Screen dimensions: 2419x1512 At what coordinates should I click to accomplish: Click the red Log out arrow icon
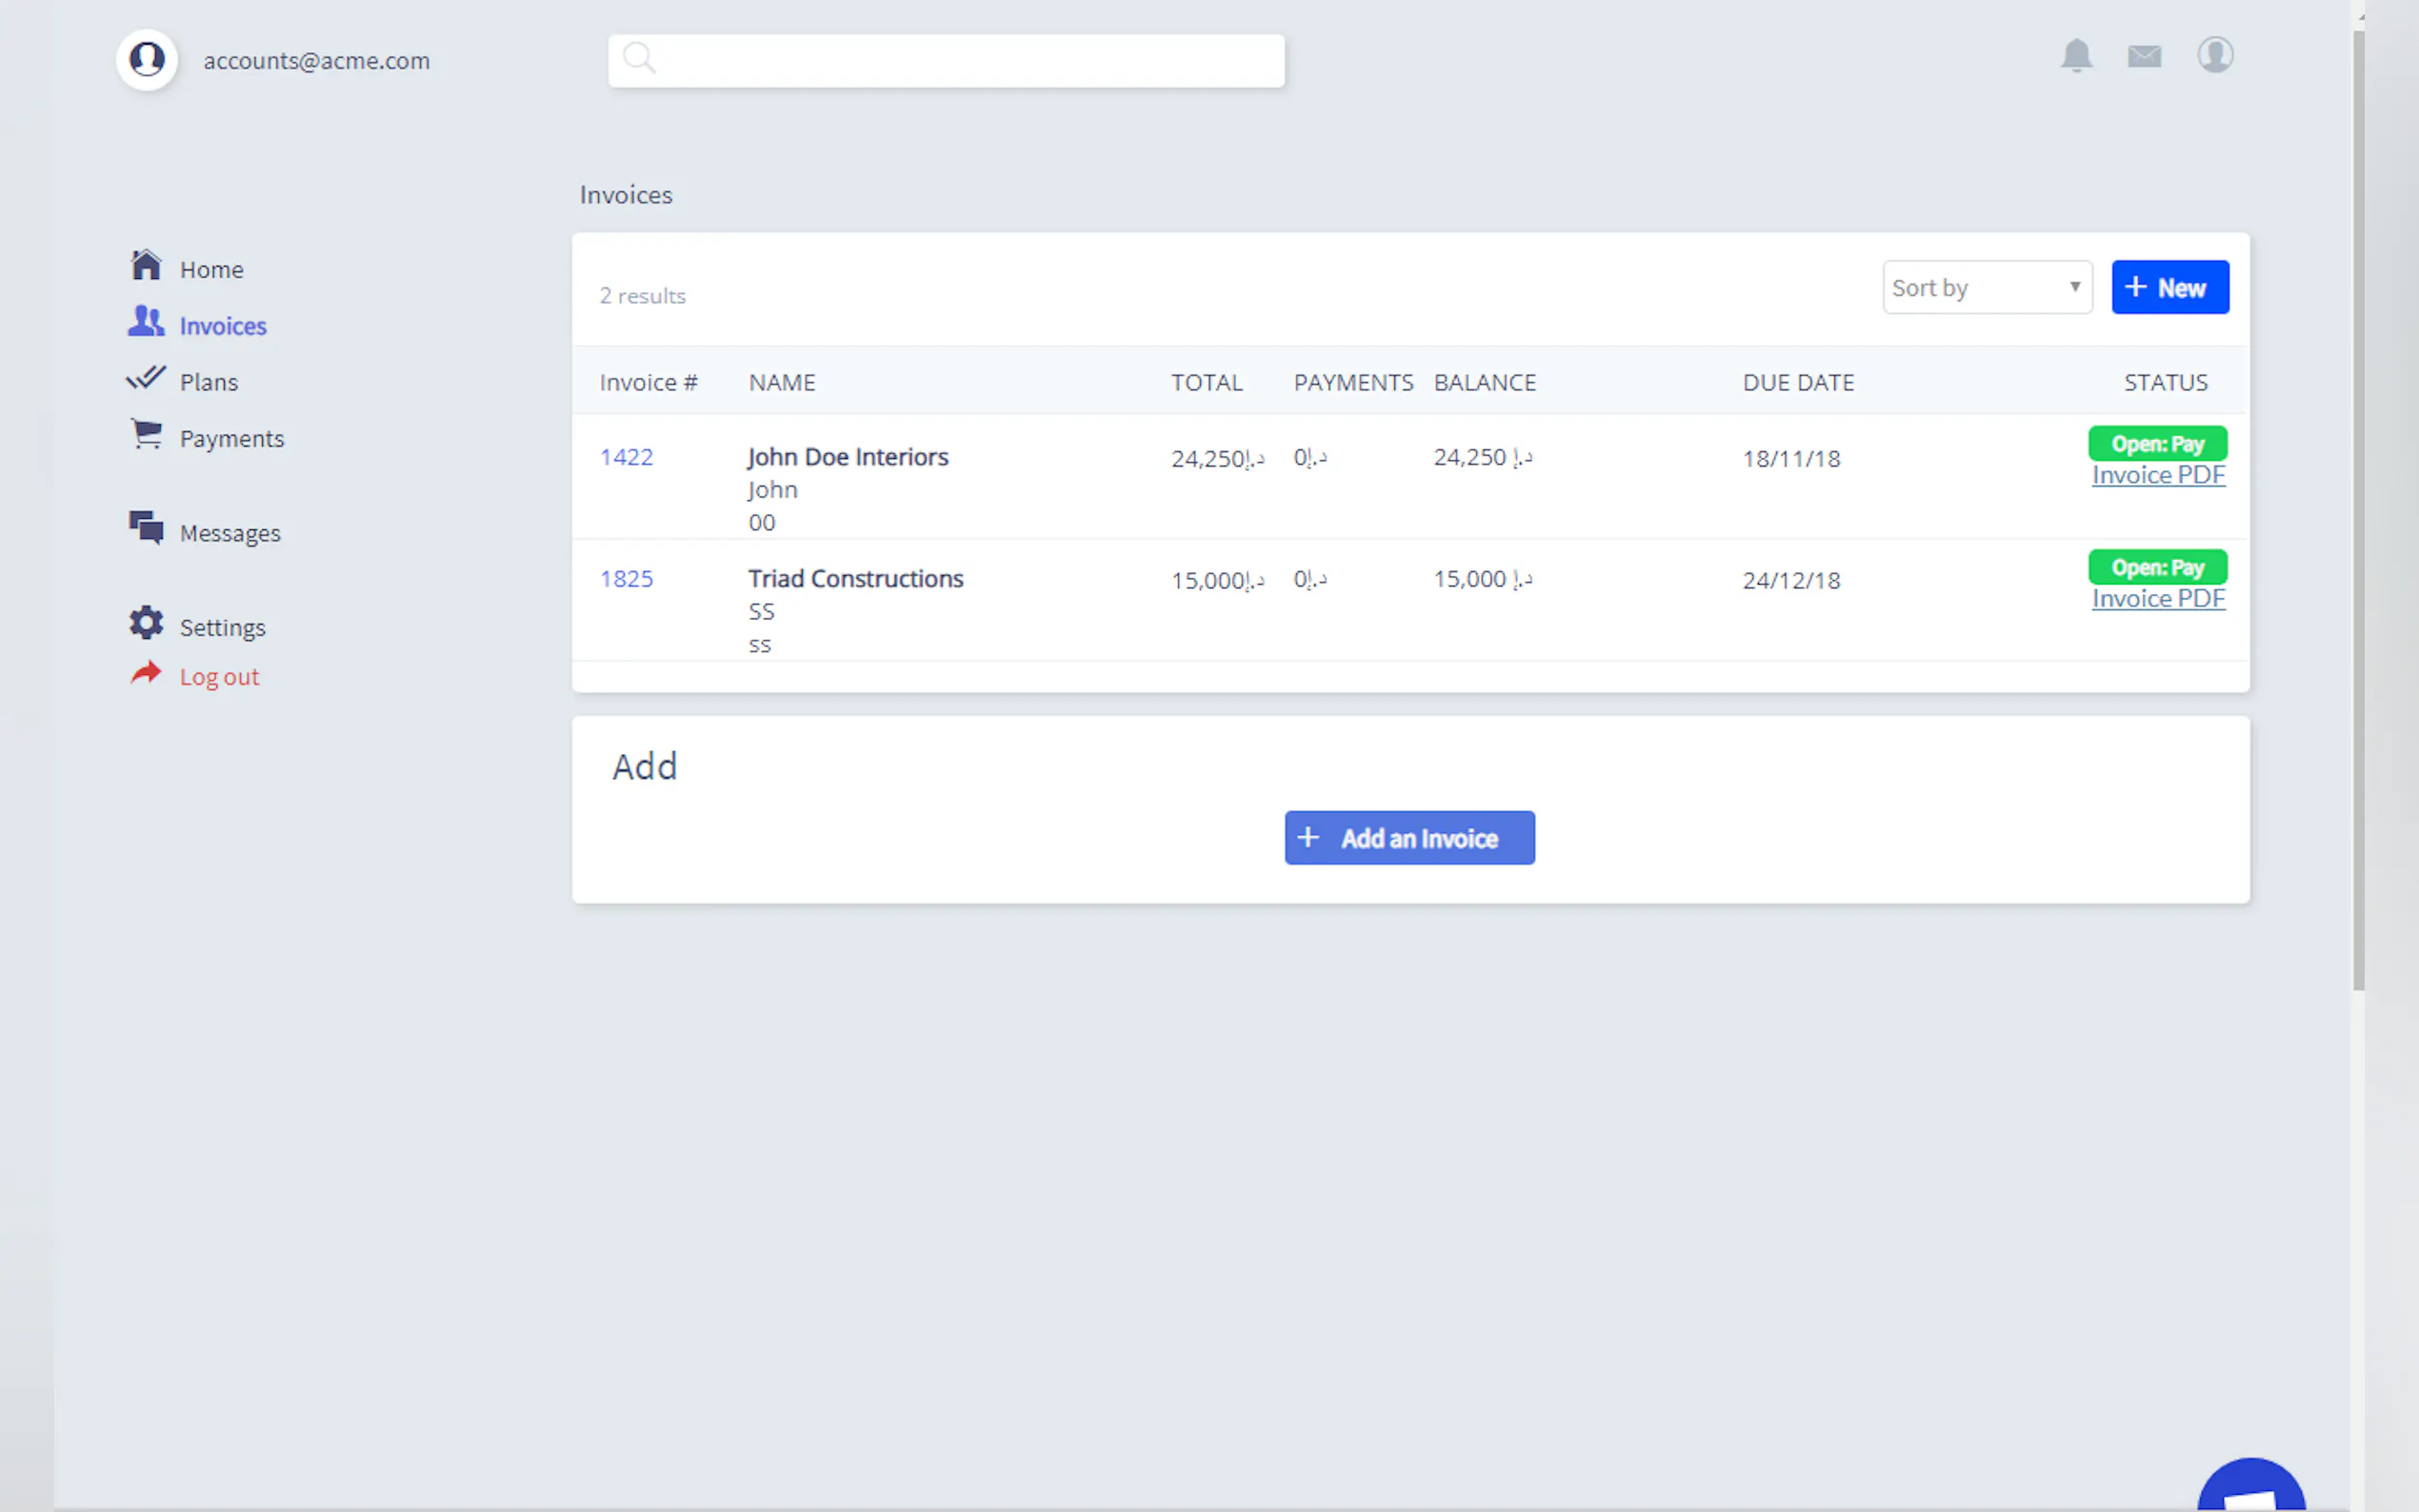point(146,673)
